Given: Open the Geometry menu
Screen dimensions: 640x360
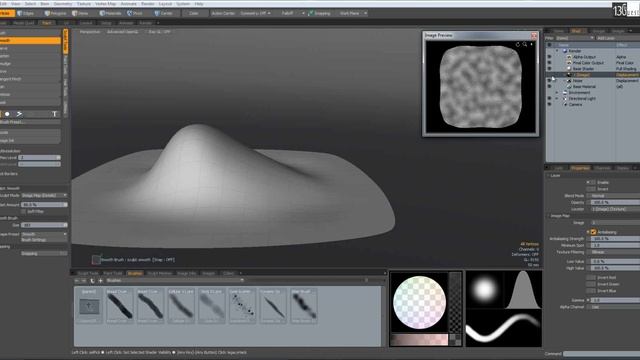Looking at the screenshot, I should 63,4.
